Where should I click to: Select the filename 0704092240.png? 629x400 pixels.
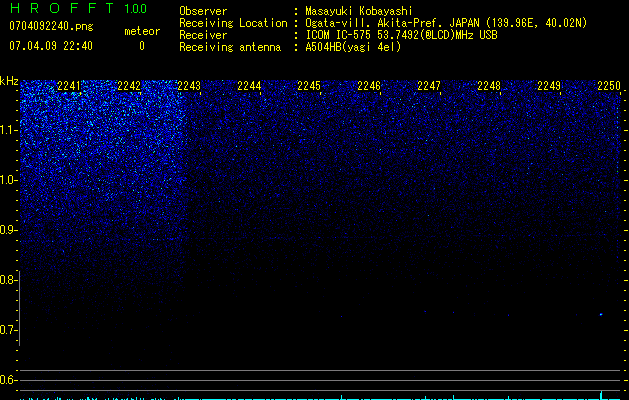51,27
